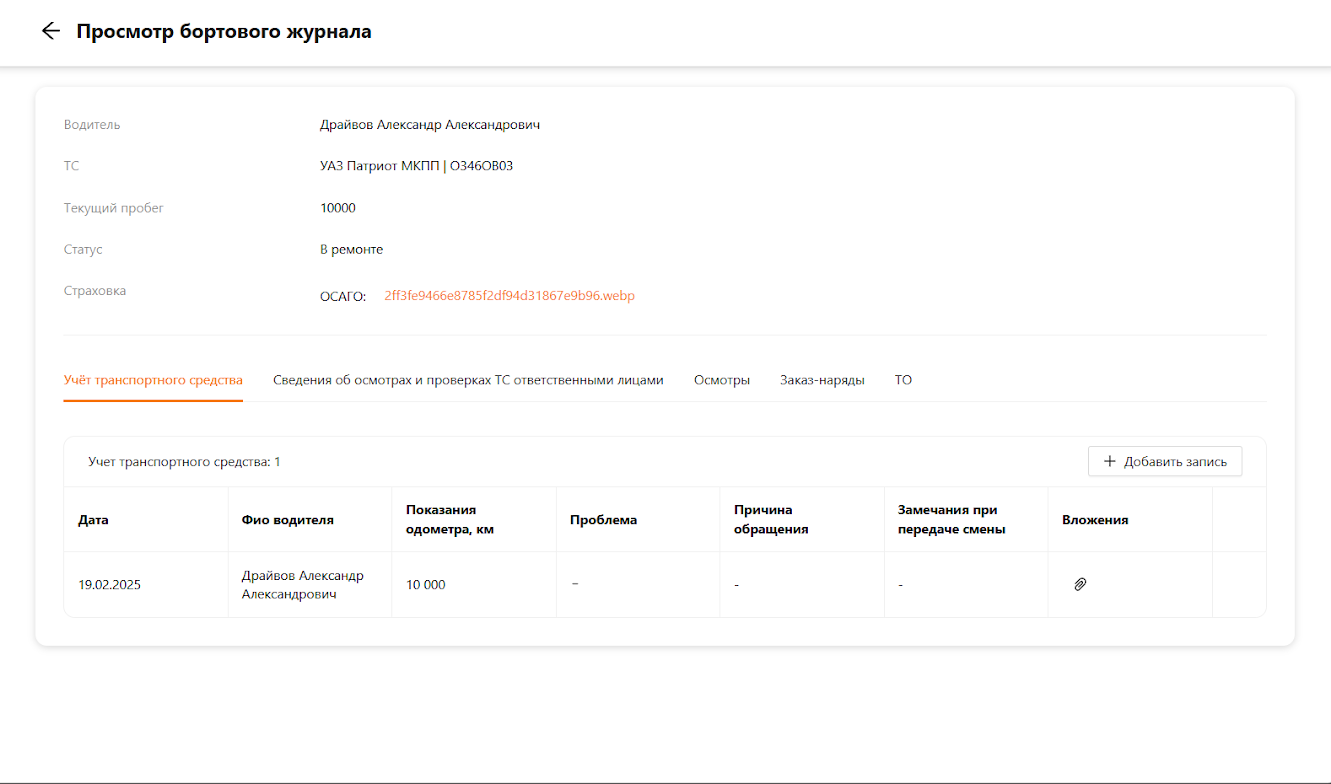This screenshot has height=784, width=1331.
Task: Select the 19.02.2025 date cell
Action: coord(109,585)
